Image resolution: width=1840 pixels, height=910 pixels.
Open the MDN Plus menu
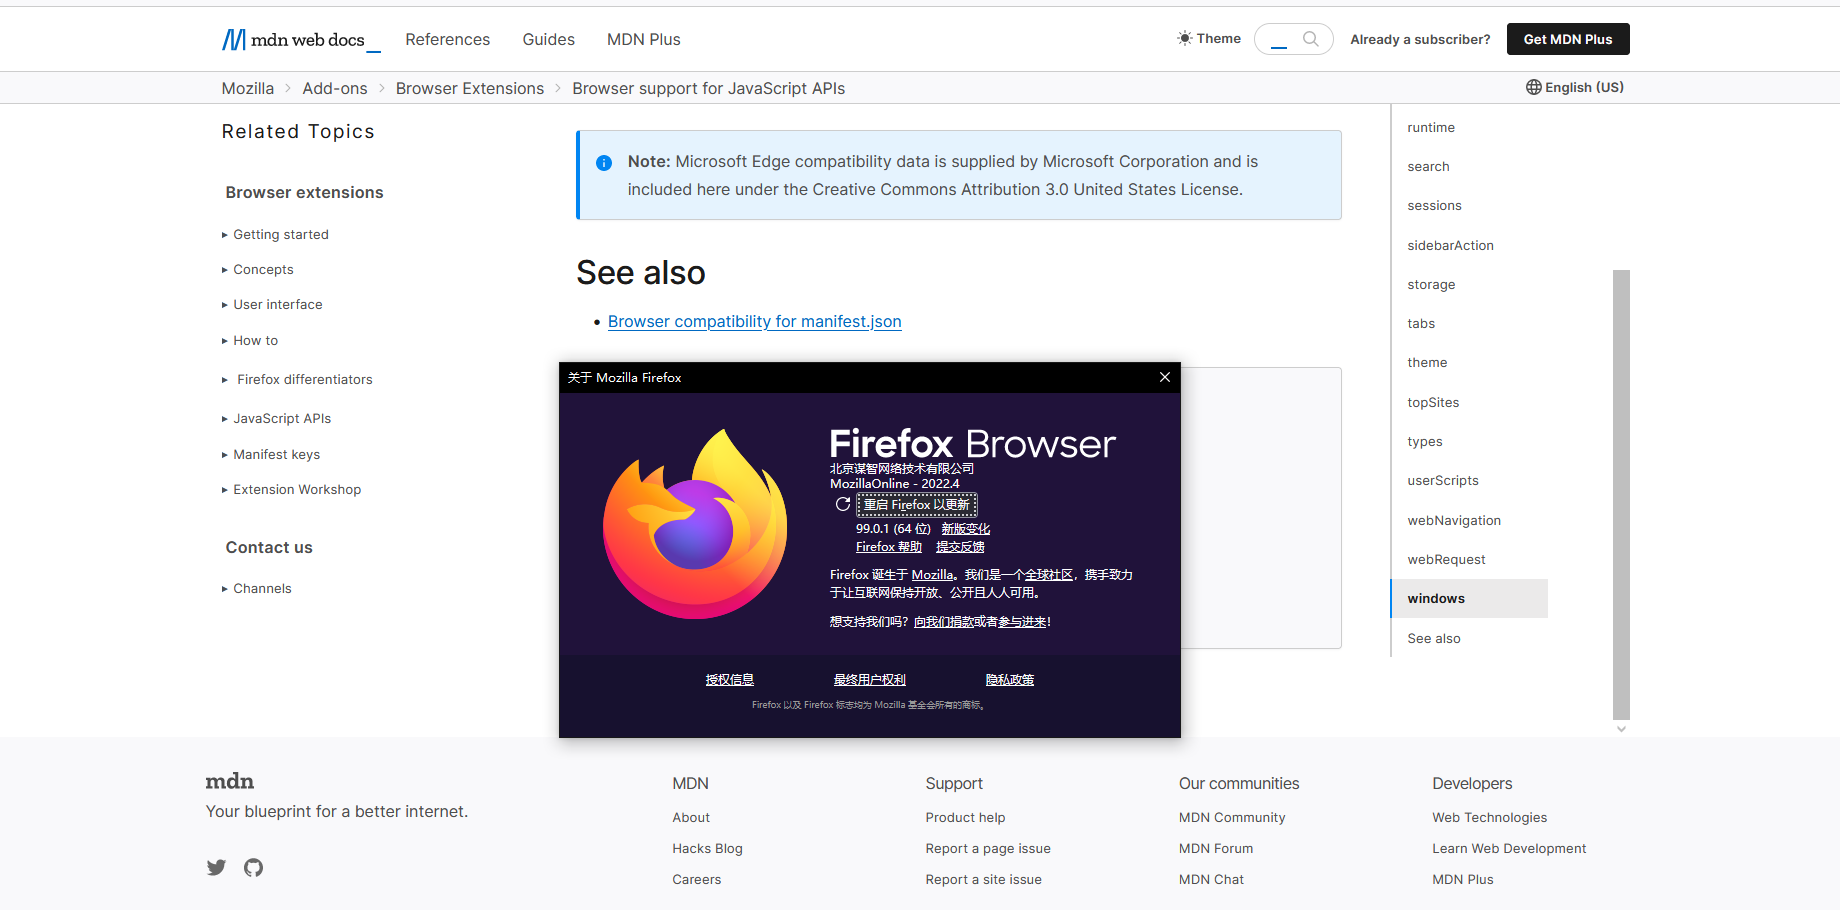[643, 40]
